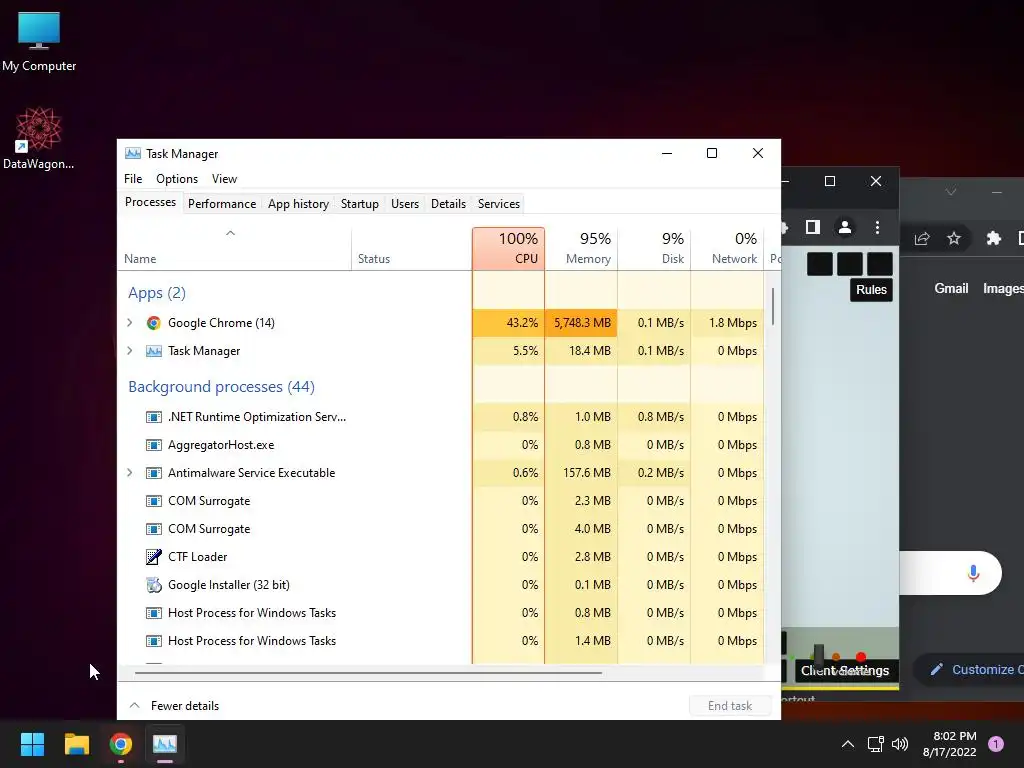Click the Client Settings label

845,671
